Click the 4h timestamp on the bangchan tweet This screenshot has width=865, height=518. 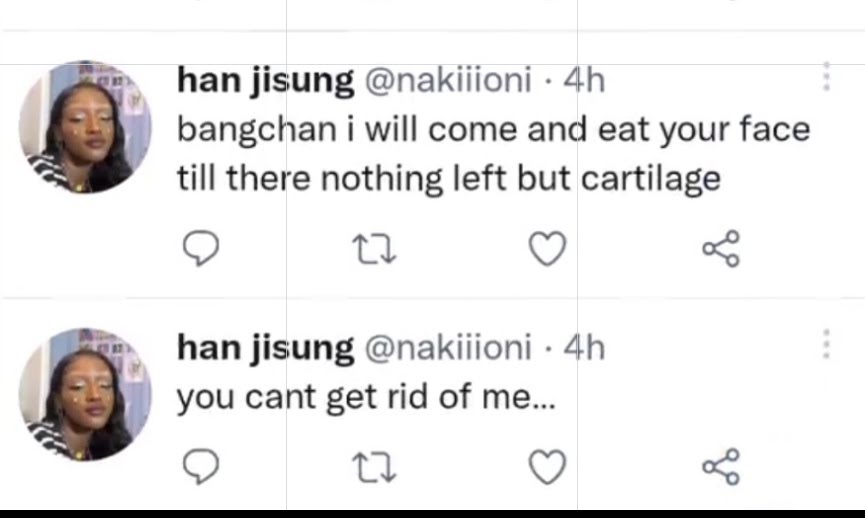(x=585, y=81)
